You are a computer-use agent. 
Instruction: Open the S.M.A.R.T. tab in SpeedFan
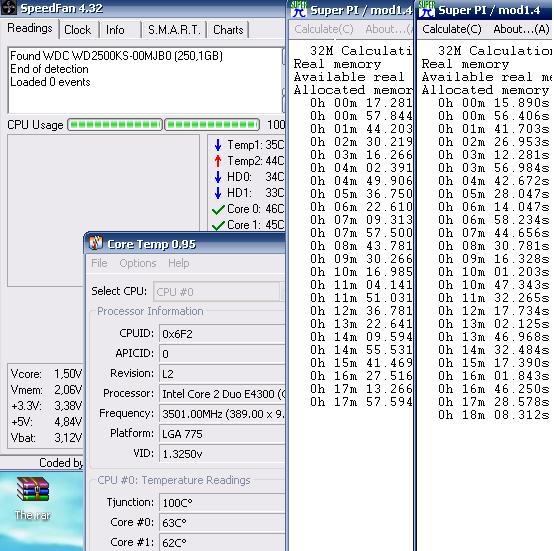[174, 30]
